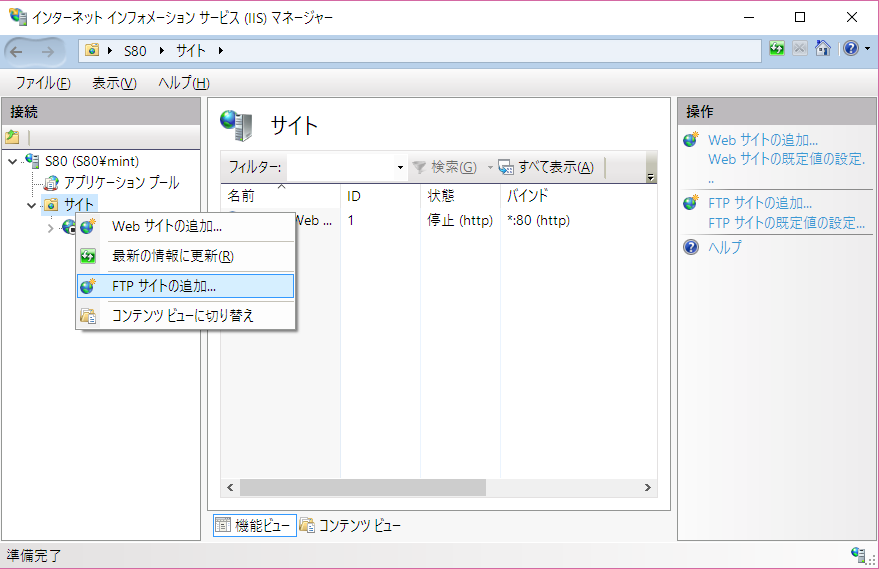The width and height of the screenshot is (879, 569).
Task: Click the status bar network icon
Action: coord(858,555)
